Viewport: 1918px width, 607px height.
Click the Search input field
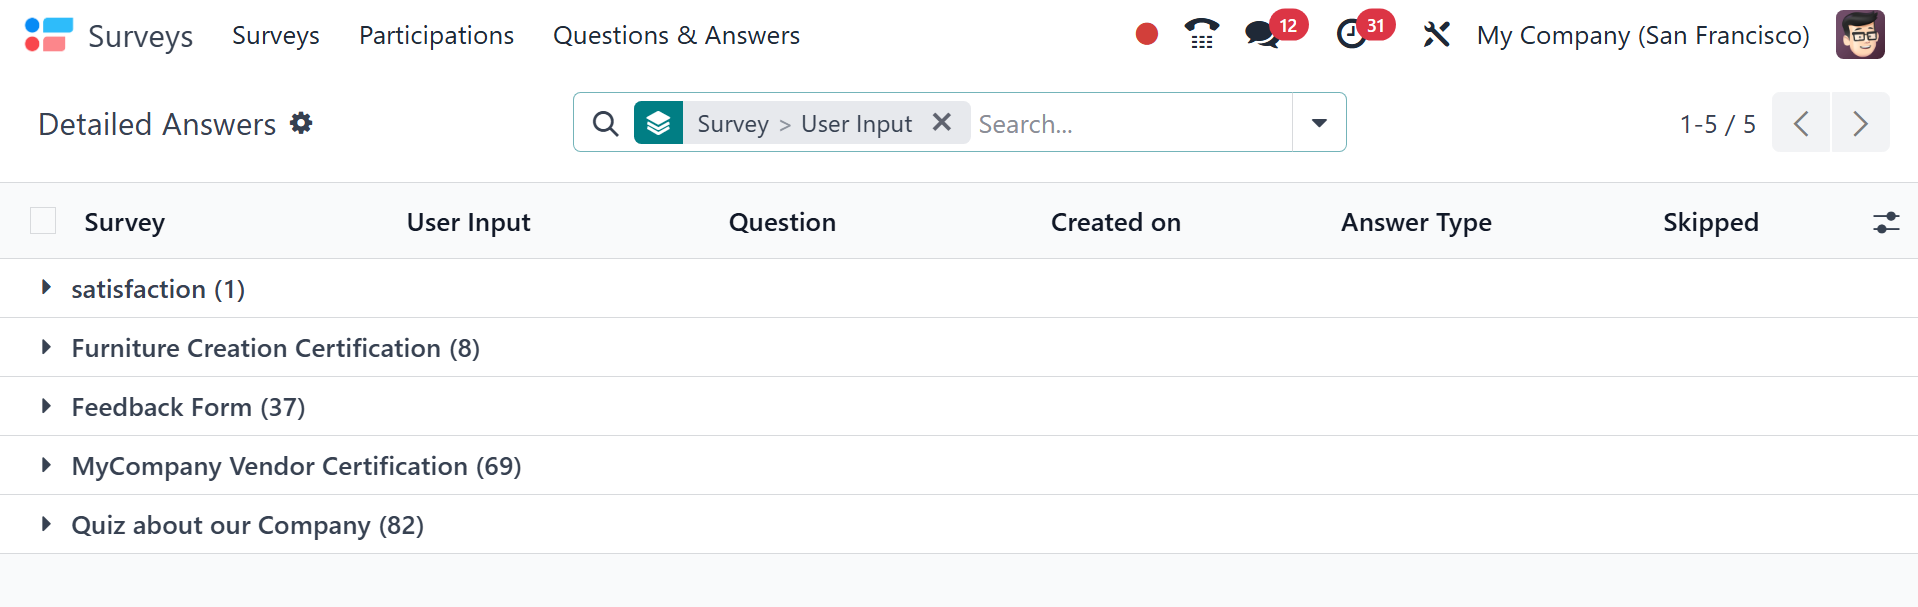[1130, 124]
